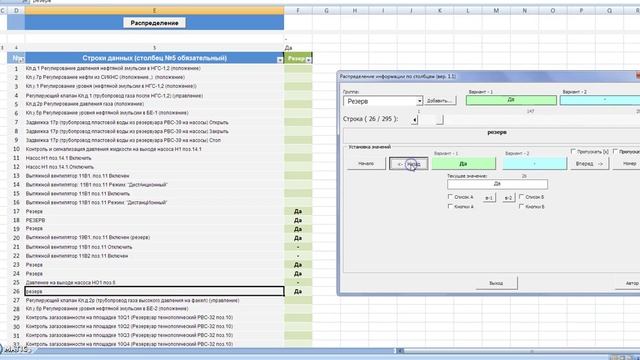Click cell 'Давление на выходе насоса НО1' row 25
Viewport: 640px width, 360px height.
154,282
